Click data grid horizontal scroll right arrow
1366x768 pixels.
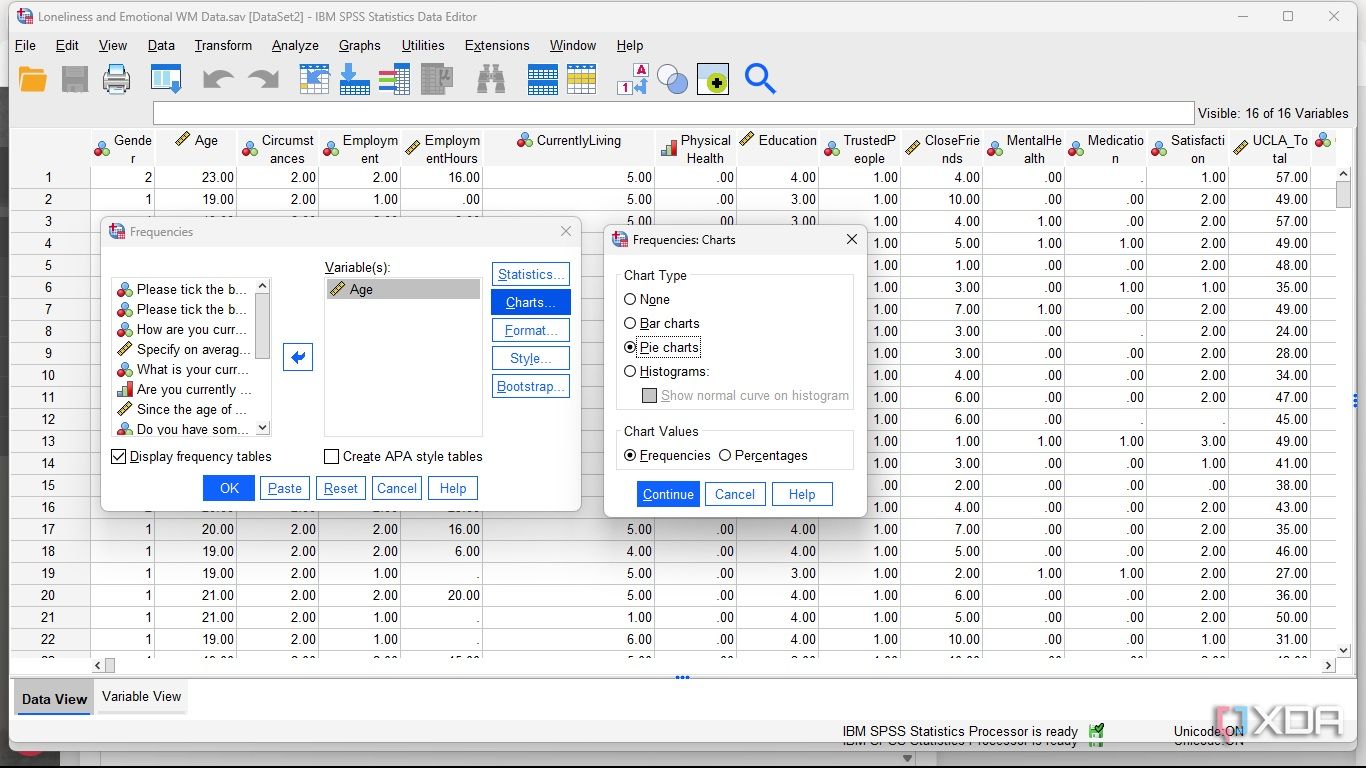tap(1329, 665)
